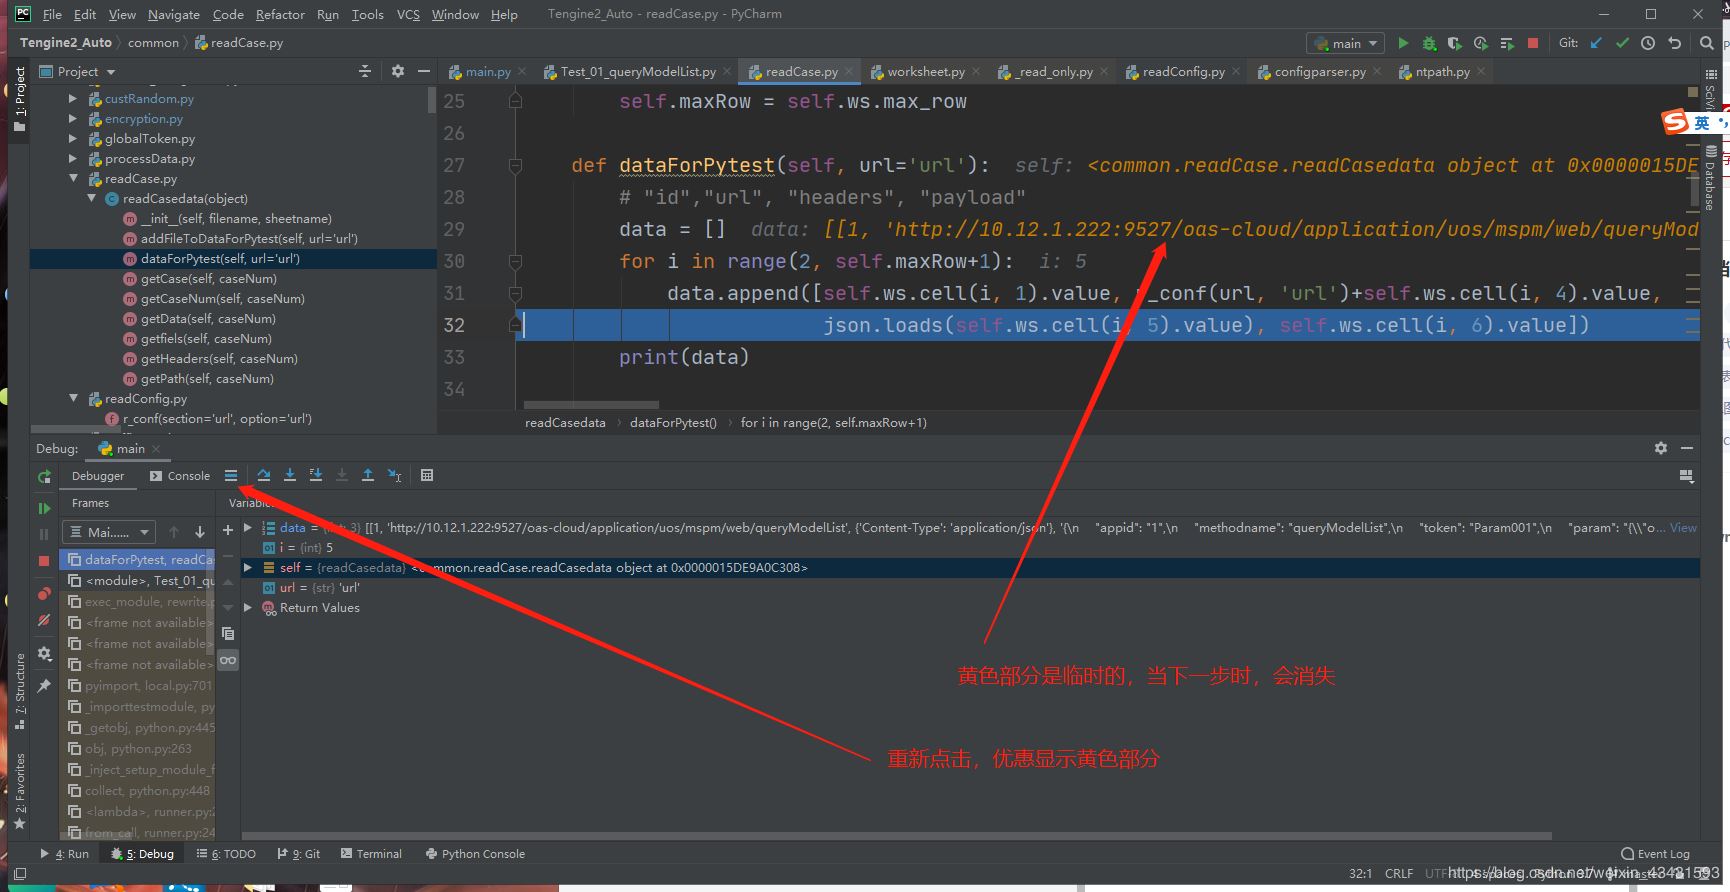Click the View link for data value

click(1683, 528)
